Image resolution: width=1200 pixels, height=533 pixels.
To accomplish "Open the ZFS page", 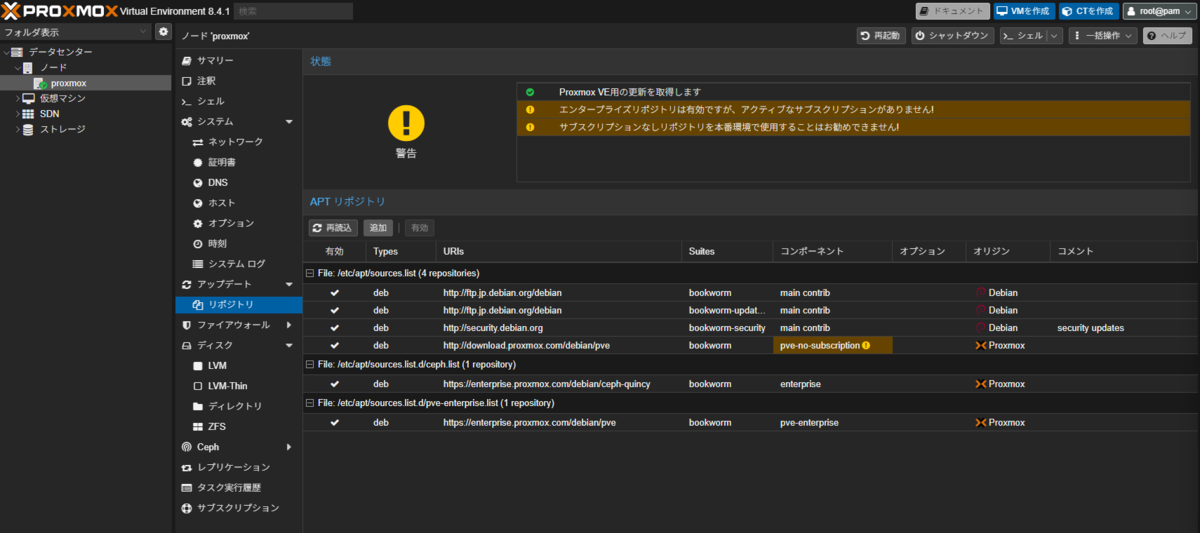I will pyautogui.click(x=217, y=427).
